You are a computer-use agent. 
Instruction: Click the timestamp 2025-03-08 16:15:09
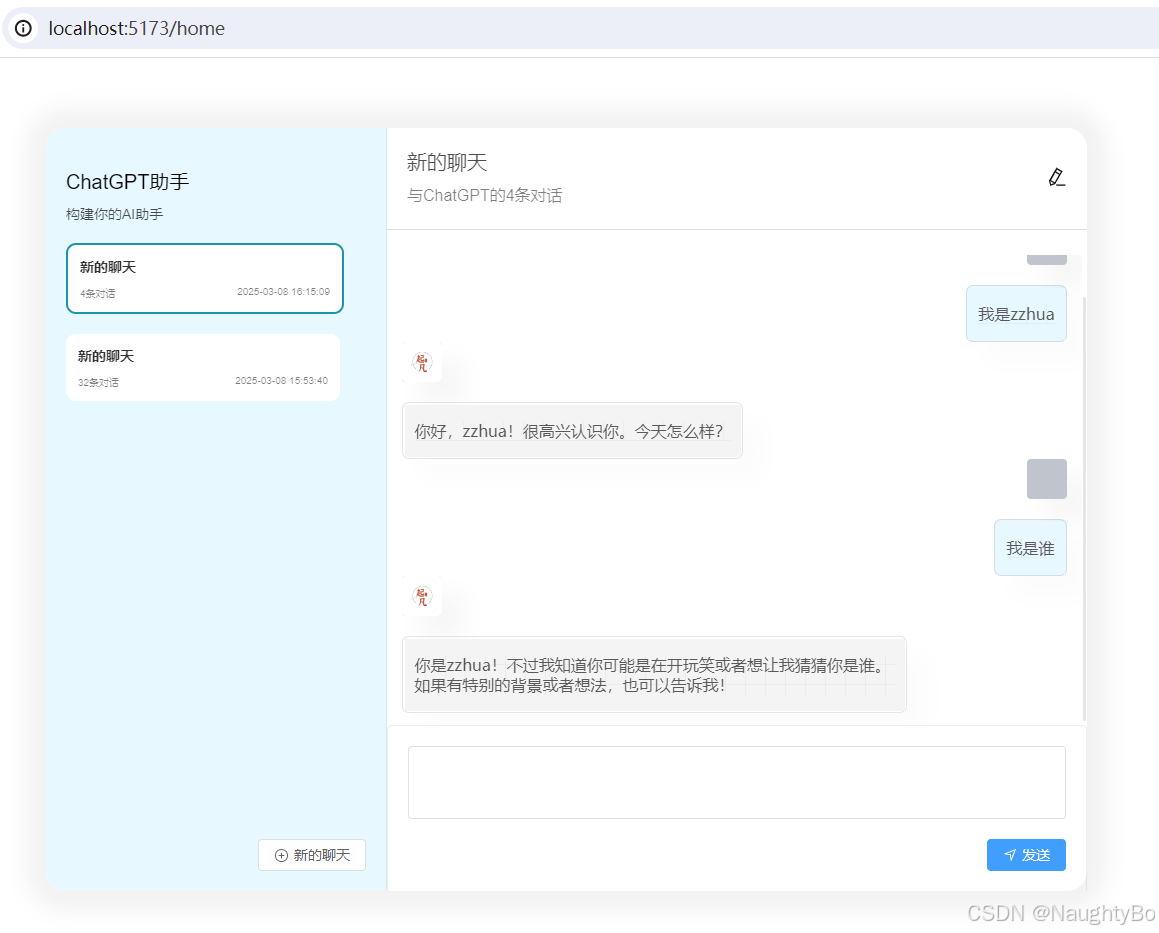(x=283, y=292)
